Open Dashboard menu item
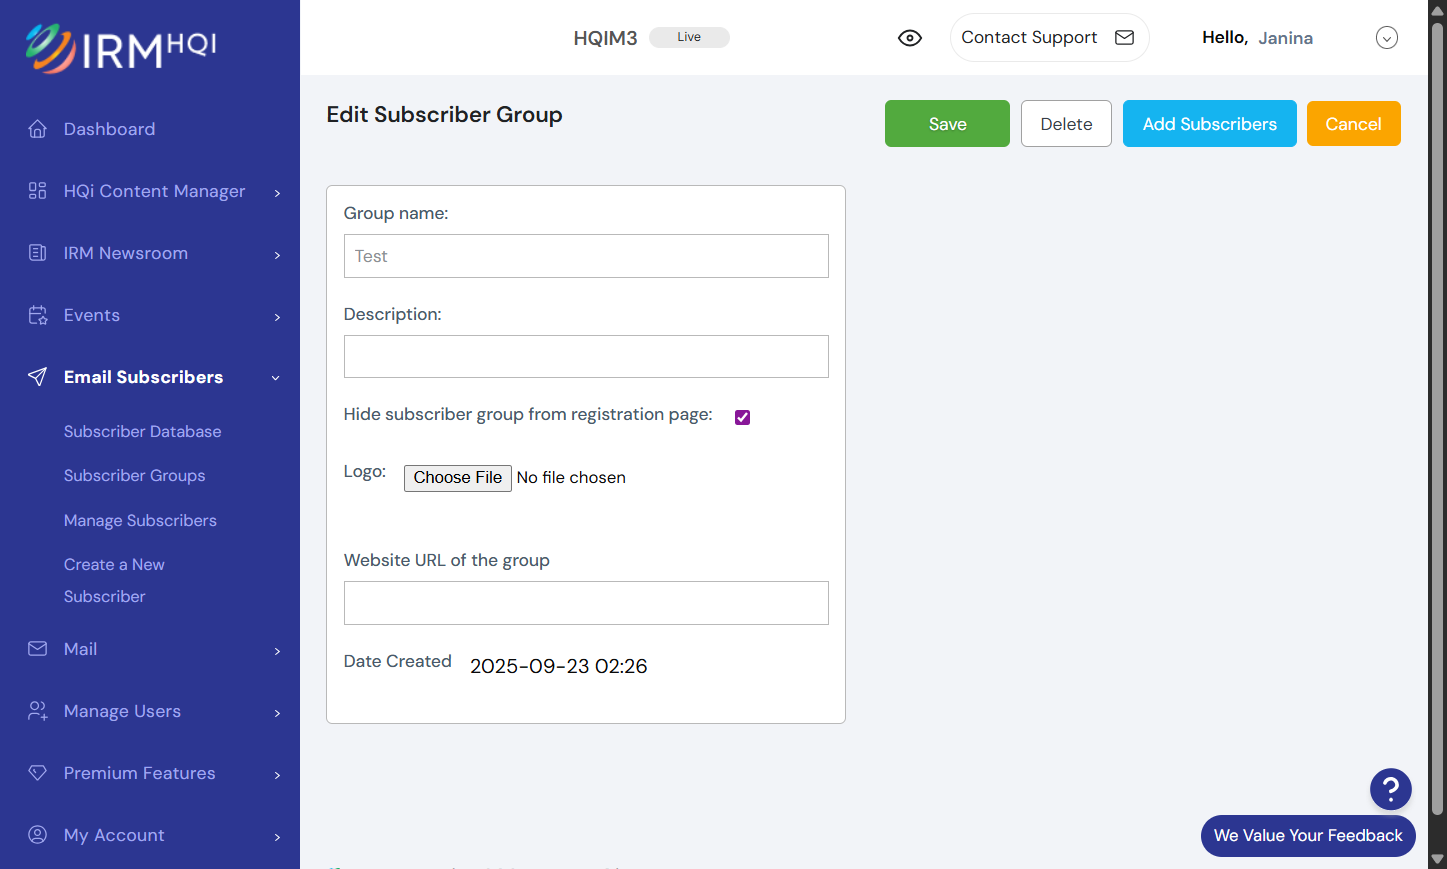 pyautogui.click(x=109, y=129)
